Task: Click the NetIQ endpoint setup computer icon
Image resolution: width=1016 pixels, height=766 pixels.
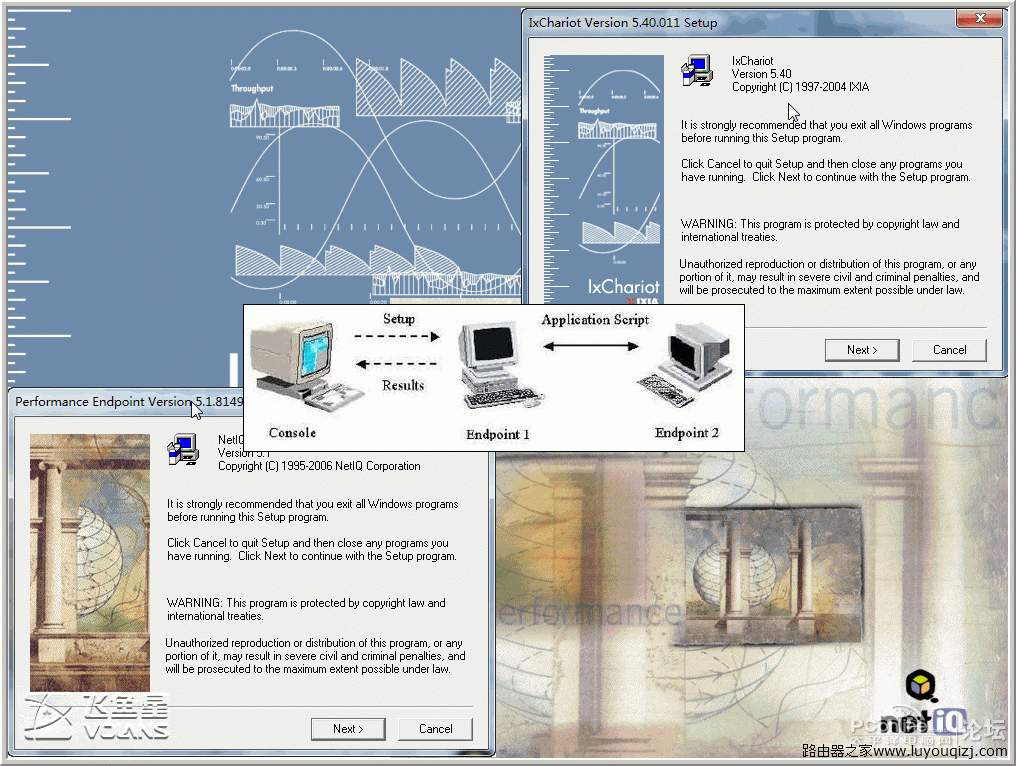Action: click(x=183, y=449)
